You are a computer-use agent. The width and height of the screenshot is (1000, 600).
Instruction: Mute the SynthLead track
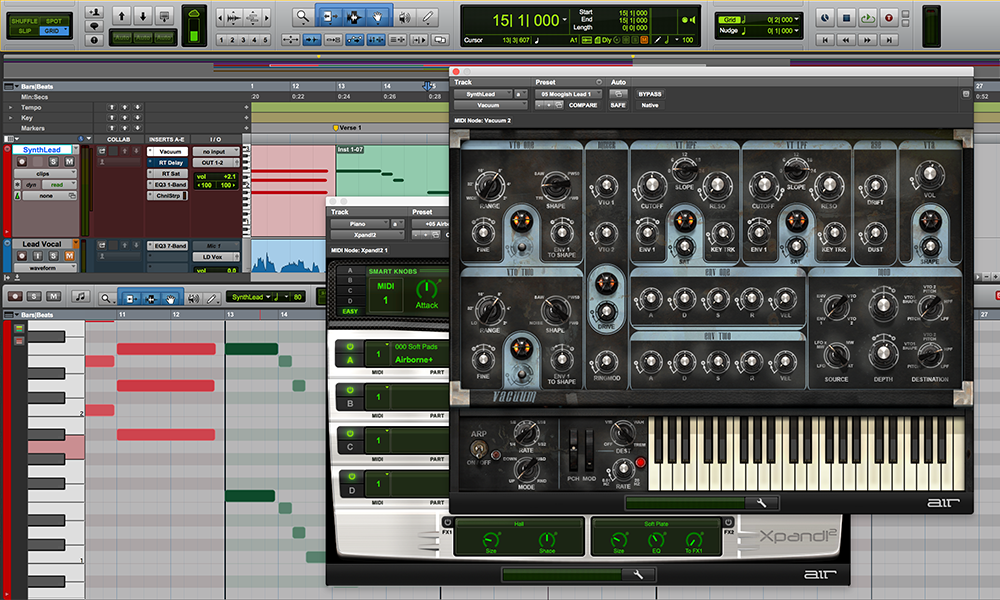coord(69,162)
